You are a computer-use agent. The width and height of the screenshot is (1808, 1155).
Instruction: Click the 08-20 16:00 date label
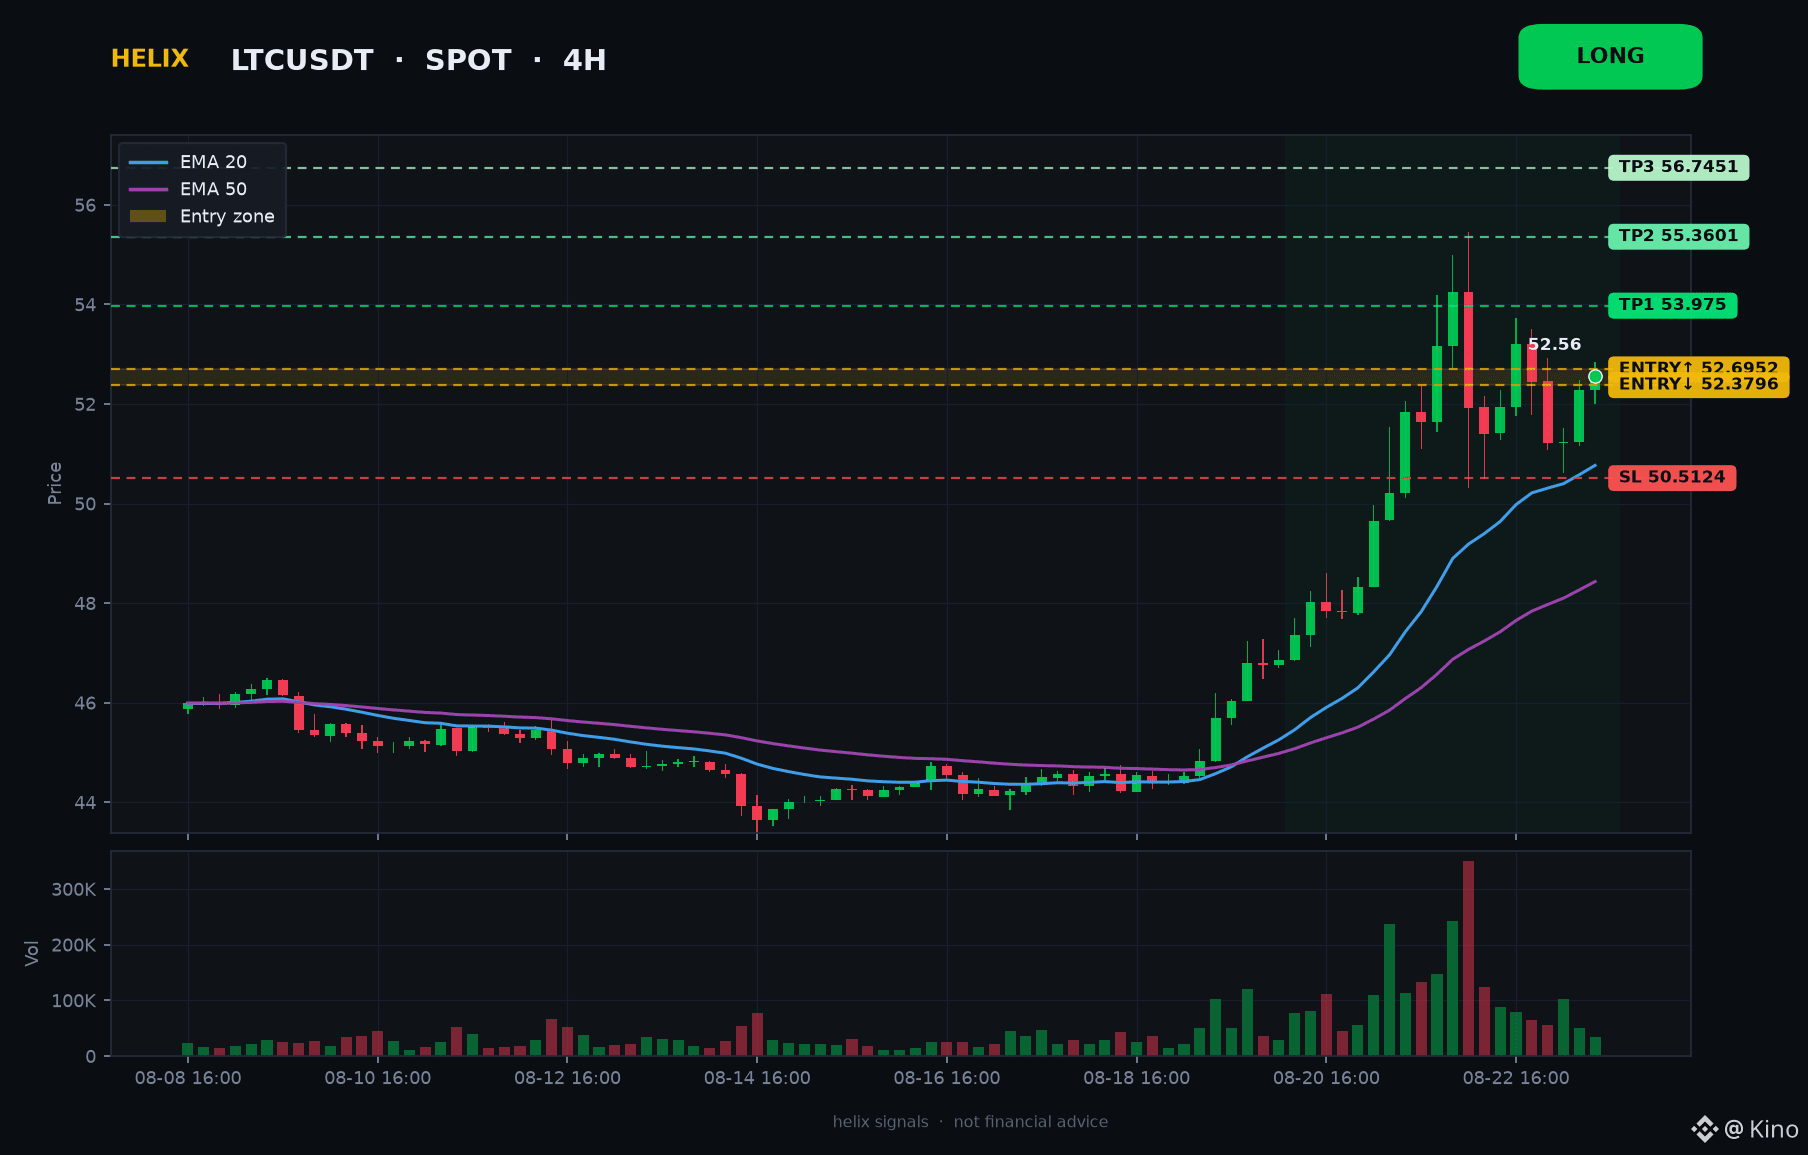click(x=1326, y=1078)
